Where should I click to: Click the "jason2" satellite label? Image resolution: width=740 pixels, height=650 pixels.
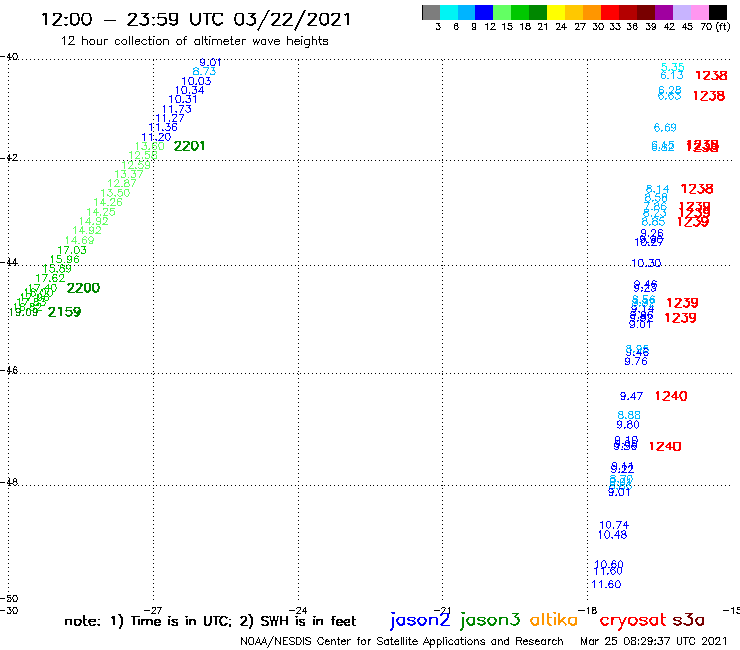pos(420,620)
